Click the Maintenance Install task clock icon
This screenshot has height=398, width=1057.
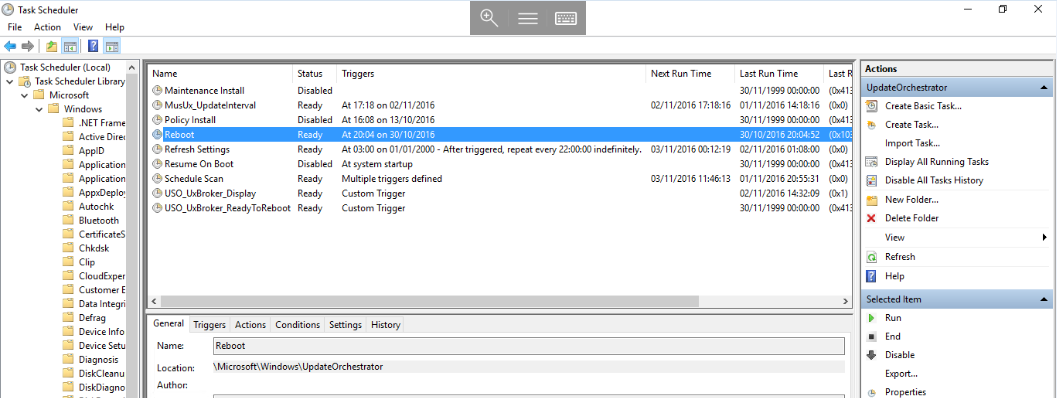pos(157,90)
